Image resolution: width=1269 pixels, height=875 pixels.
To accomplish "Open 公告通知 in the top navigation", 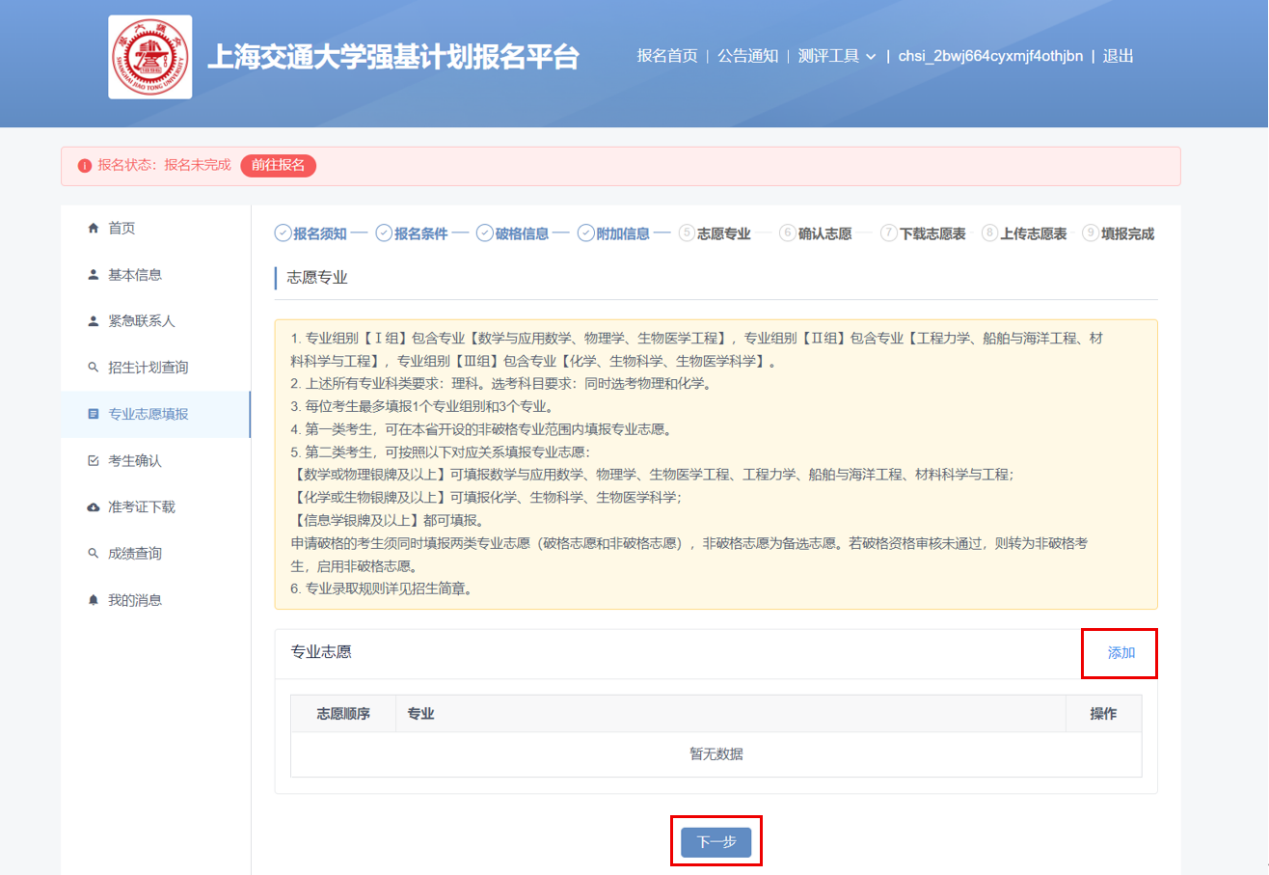I will point(747,56).
